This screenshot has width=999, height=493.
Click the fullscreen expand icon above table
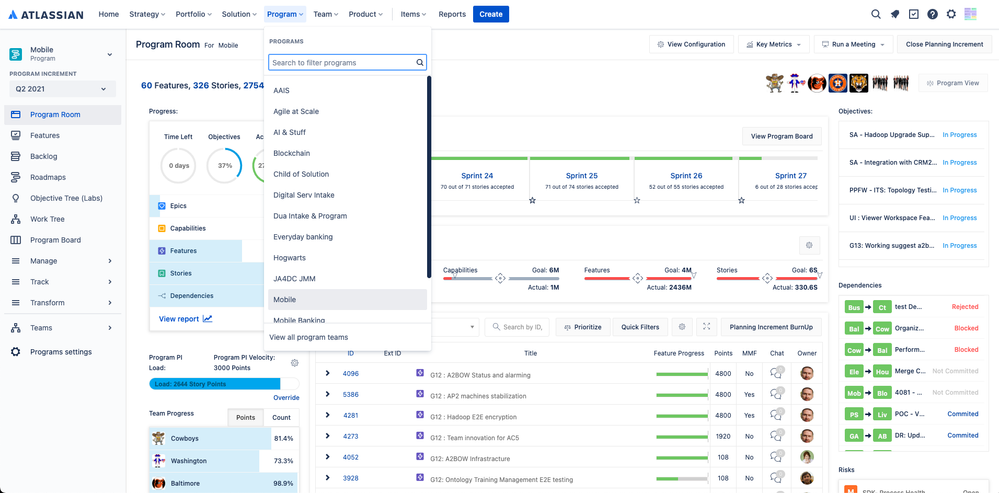(x=706, y=327)
